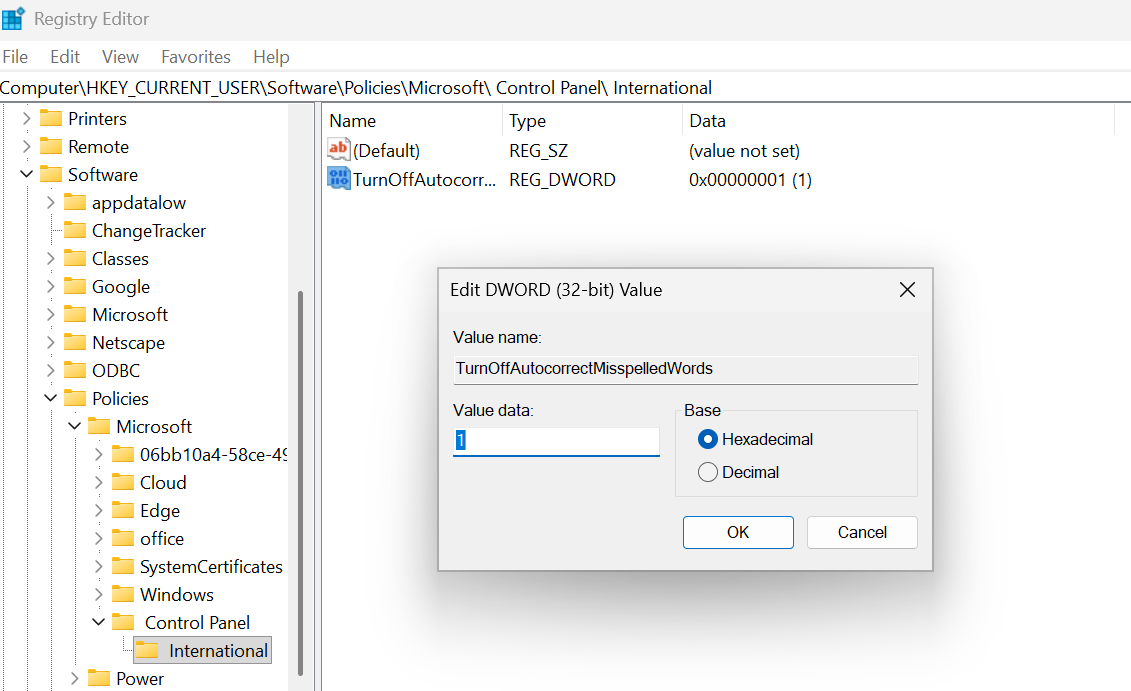Select the Netscape folder icon
The width and height of the screenshot is (1131, 691).
point(75,342)
